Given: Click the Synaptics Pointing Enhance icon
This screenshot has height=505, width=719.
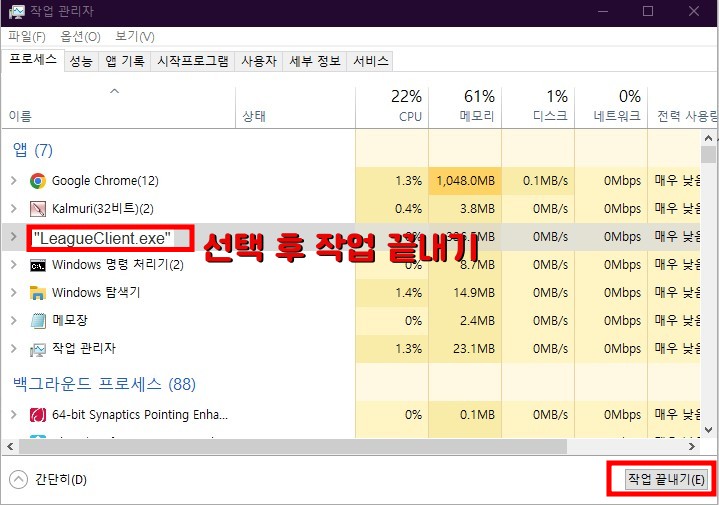Looking at the screenshot, I should tap(38, 415).
